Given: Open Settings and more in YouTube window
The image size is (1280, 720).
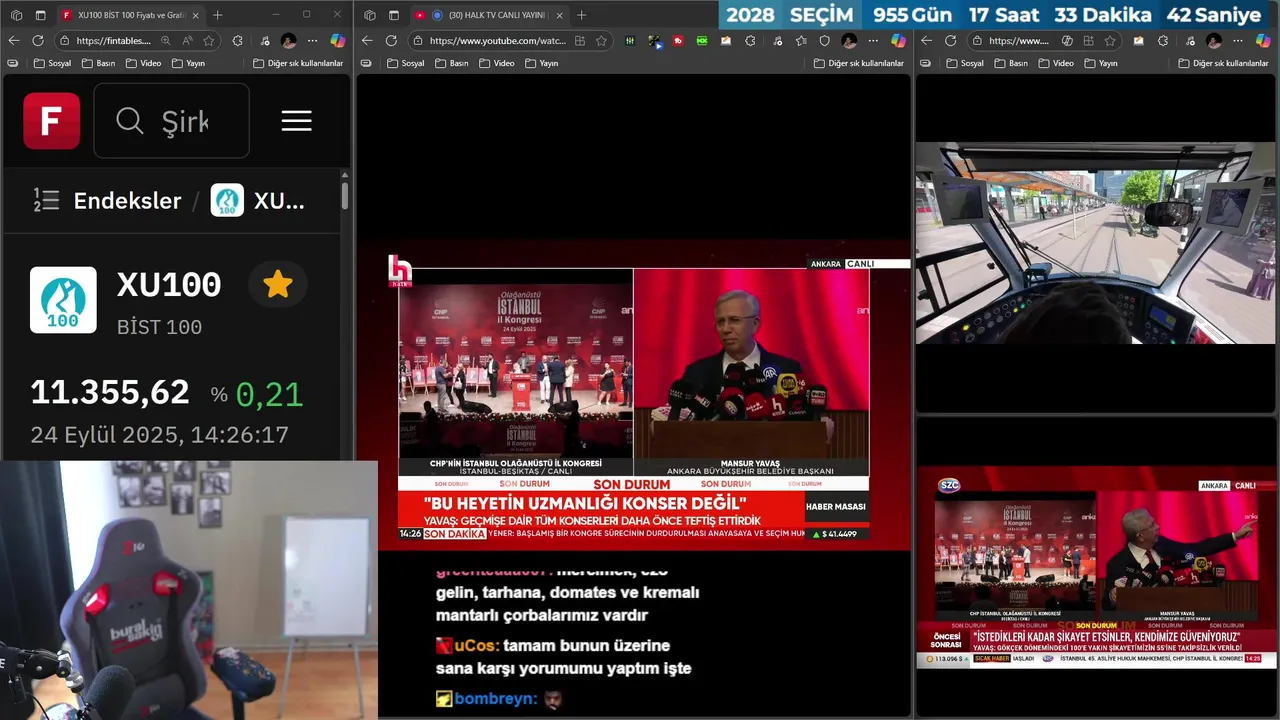Looking at the screenshot, I should click(873, 40).
